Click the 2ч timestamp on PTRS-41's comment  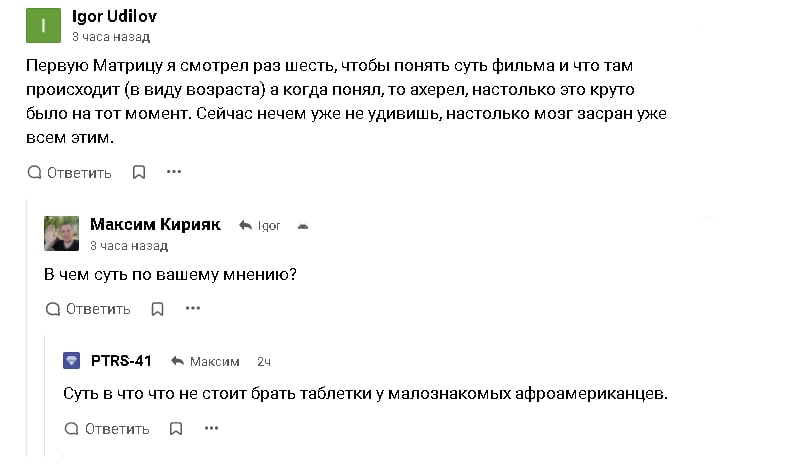[x=264, y=361]
